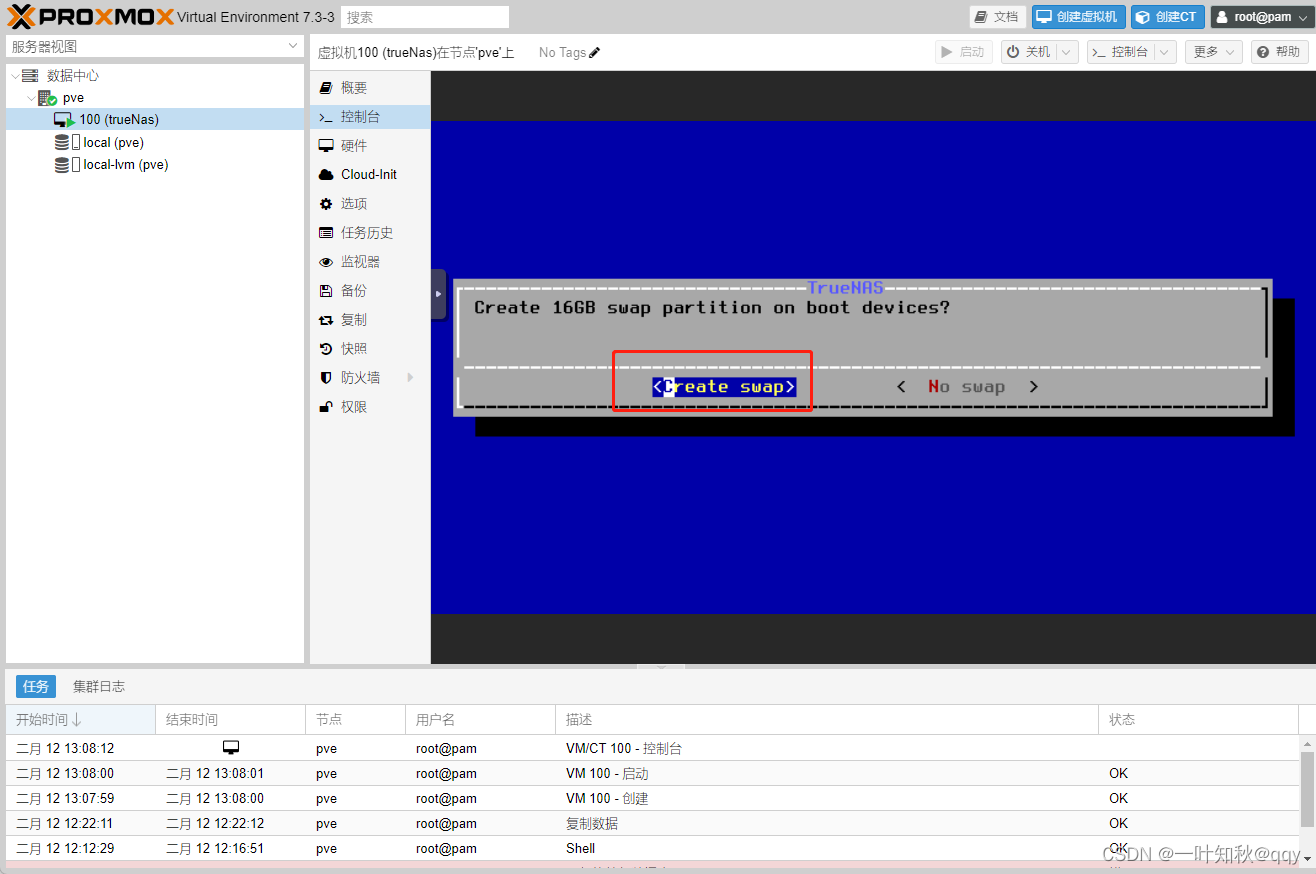Image resolution: width=1316 pixels, height=874 pixels.
Task: Select the 'VM/CT 100 - 控制台' task row
Action: coord(652,748)
